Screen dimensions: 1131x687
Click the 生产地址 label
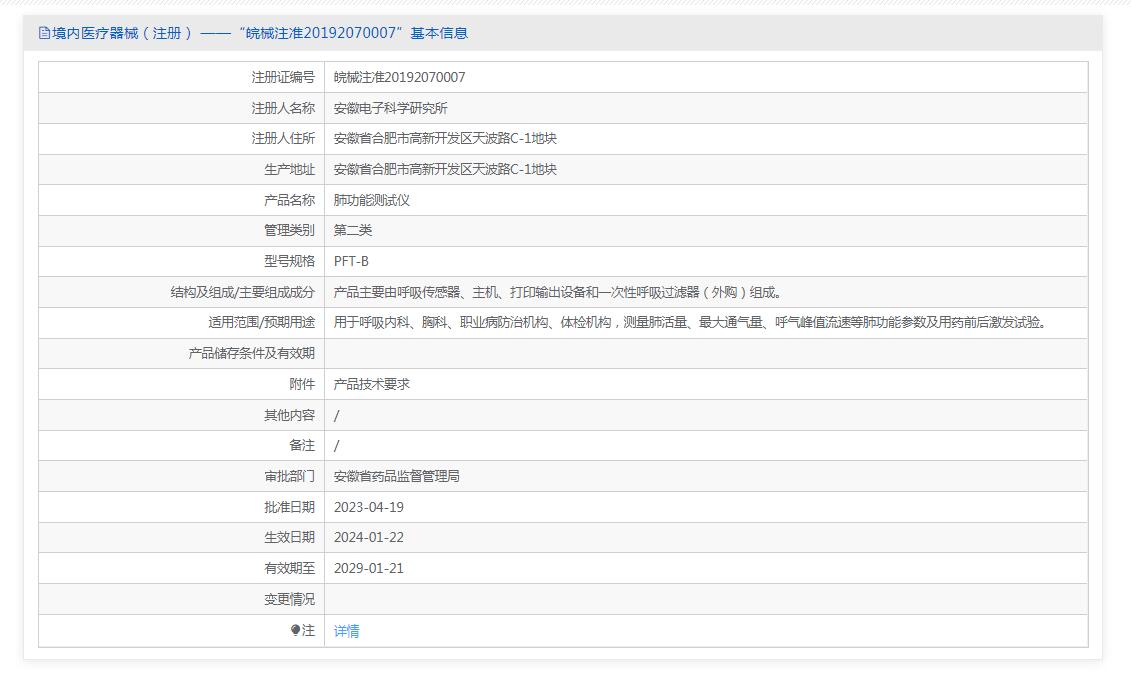pyautogui.click(x=289, y=170)
